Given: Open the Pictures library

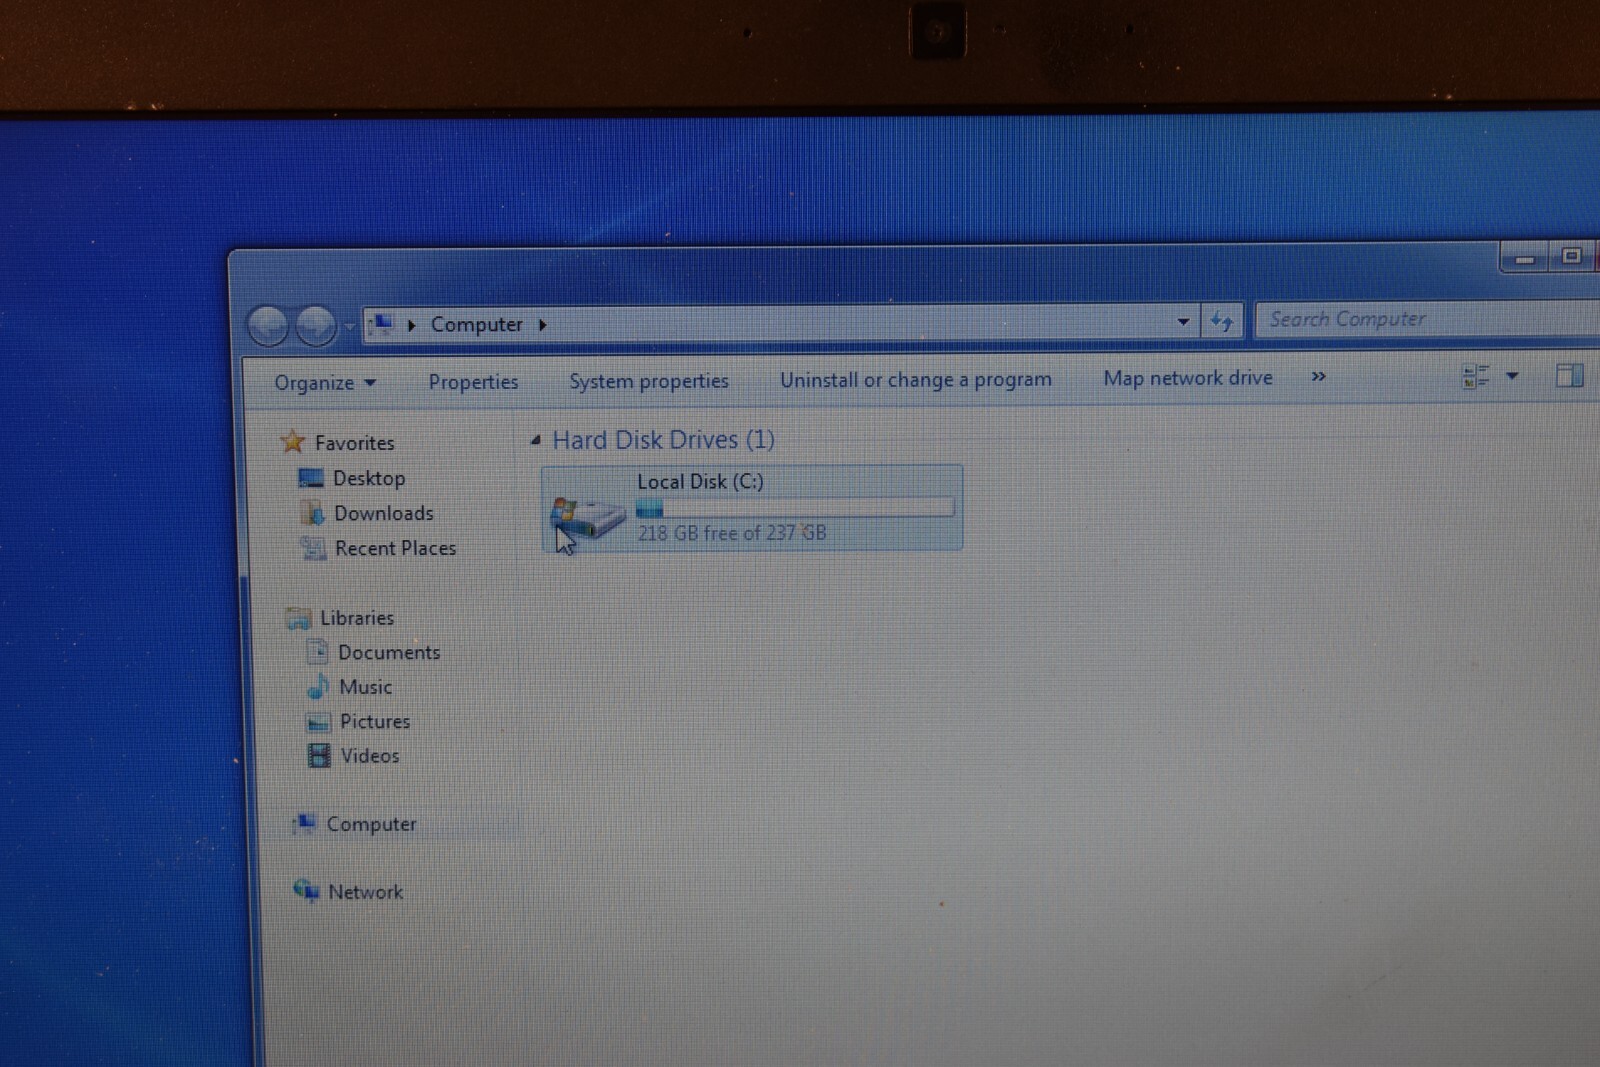Looking at the screenshot, I should point(375,721).
